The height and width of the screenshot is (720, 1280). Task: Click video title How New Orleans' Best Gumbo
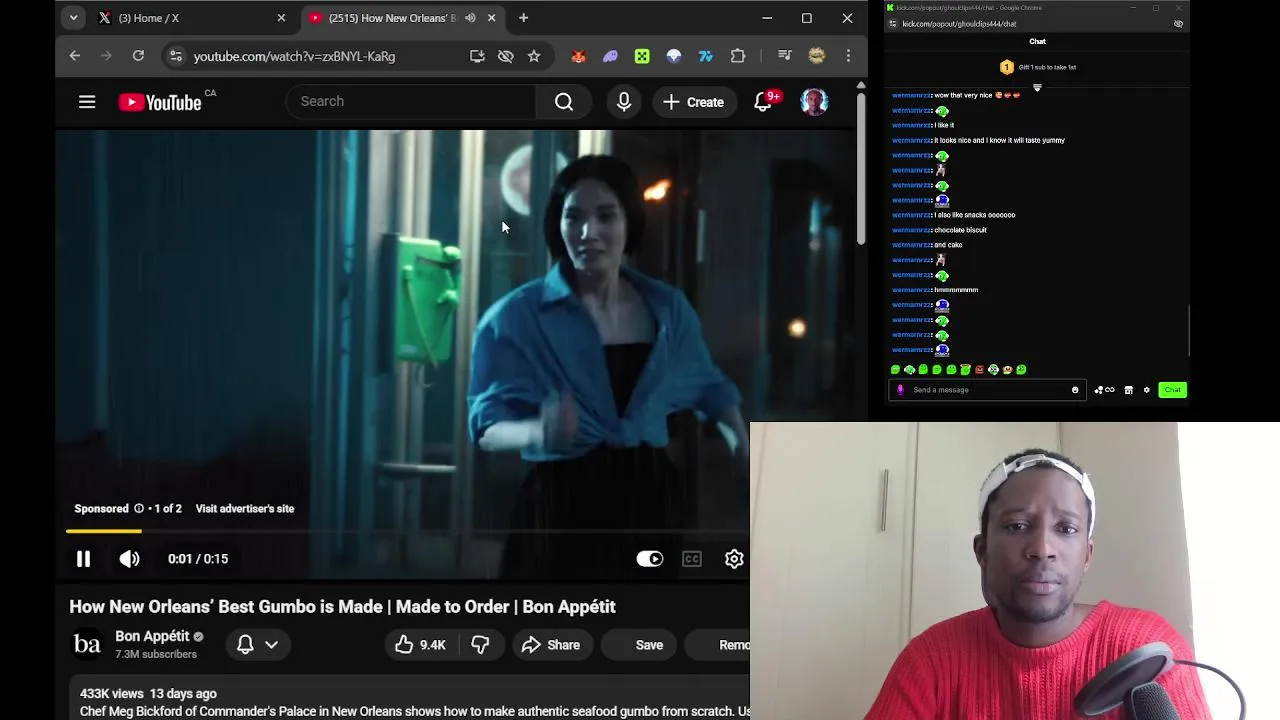coord(342,607)
